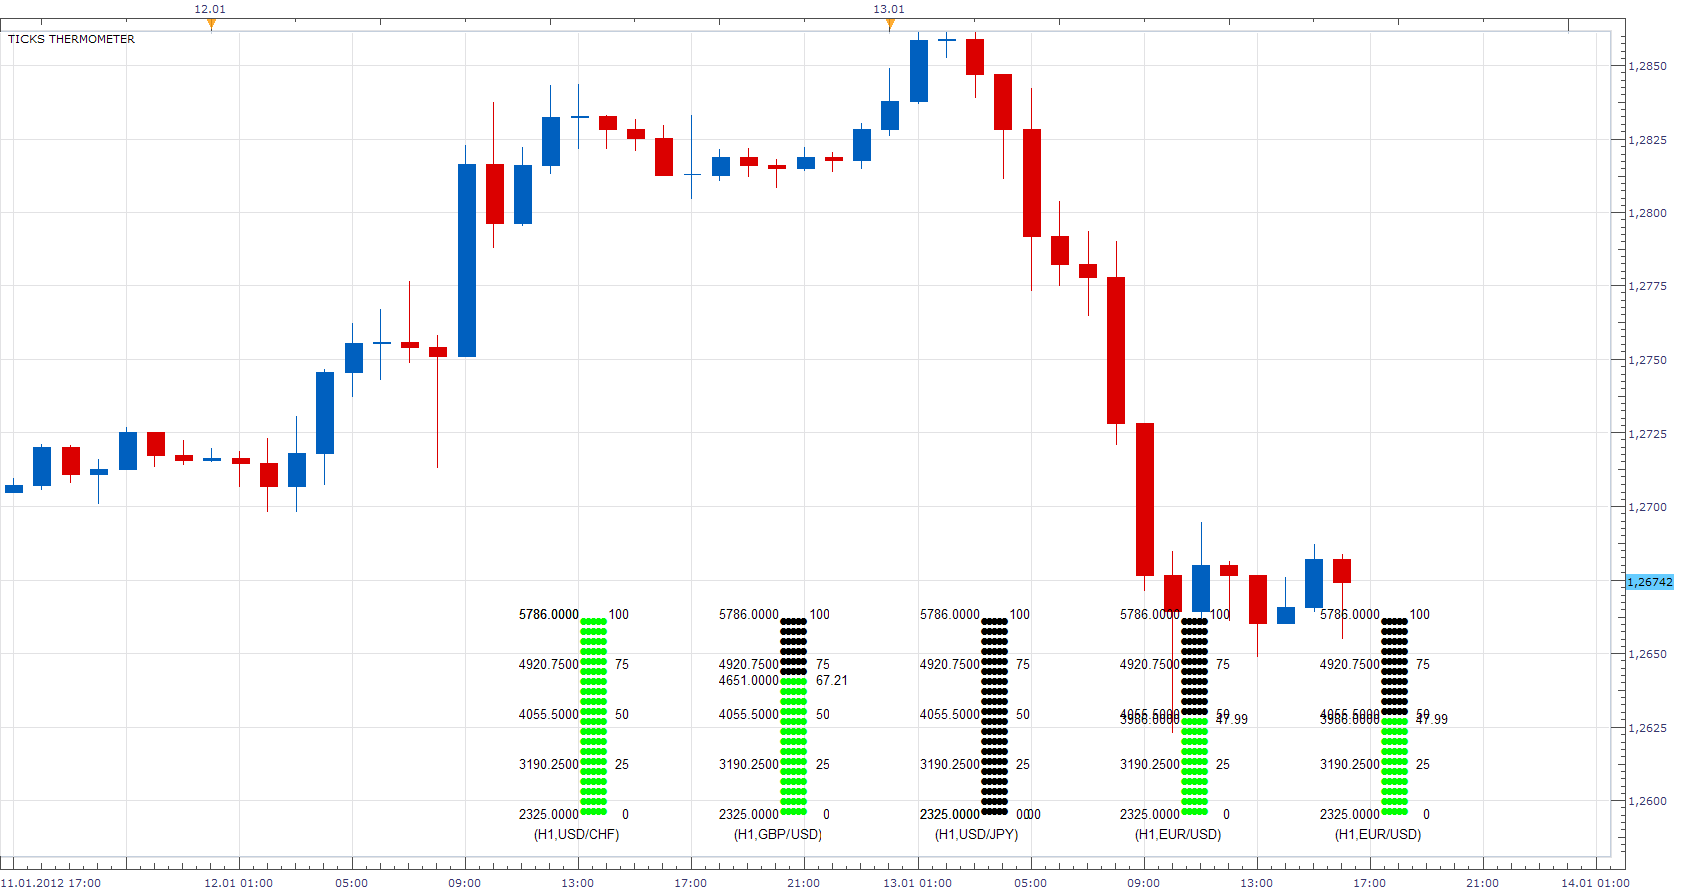Click the 67.21 percent reading

[832, 680]
